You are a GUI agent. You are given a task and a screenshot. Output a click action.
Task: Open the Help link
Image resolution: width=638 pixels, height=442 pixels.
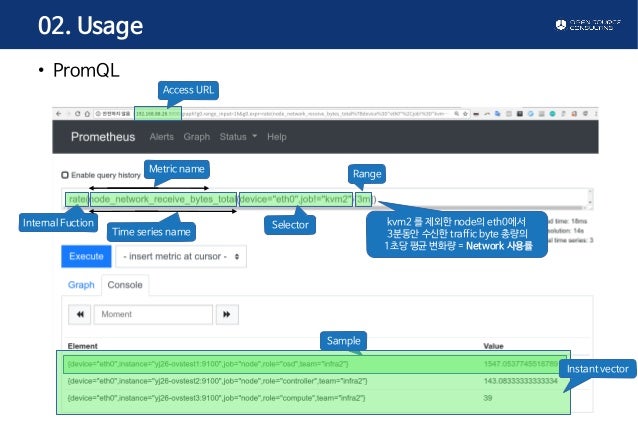[277, 137]
